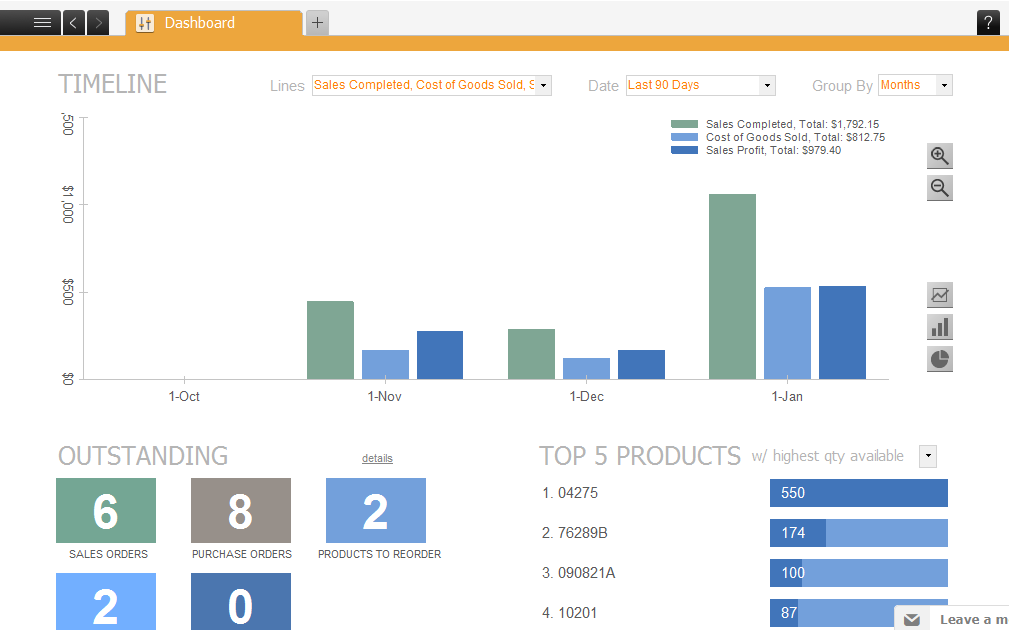
Task: Open Top 5 Products criteria dropdown
Action: (928, 457)
